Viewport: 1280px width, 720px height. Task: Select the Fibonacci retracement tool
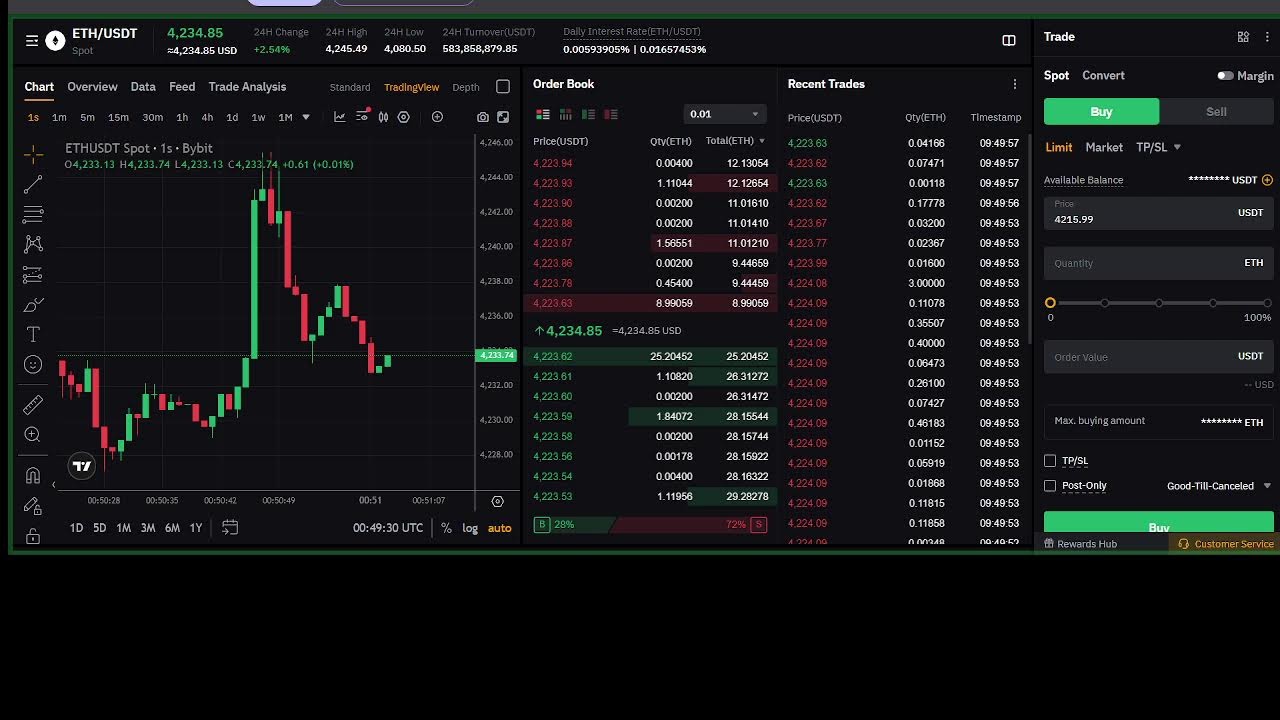33,214
